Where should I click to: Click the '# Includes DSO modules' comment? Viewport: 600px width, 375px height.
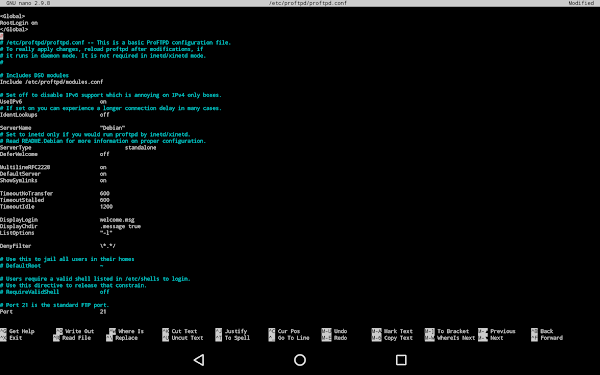click(34, 75)
